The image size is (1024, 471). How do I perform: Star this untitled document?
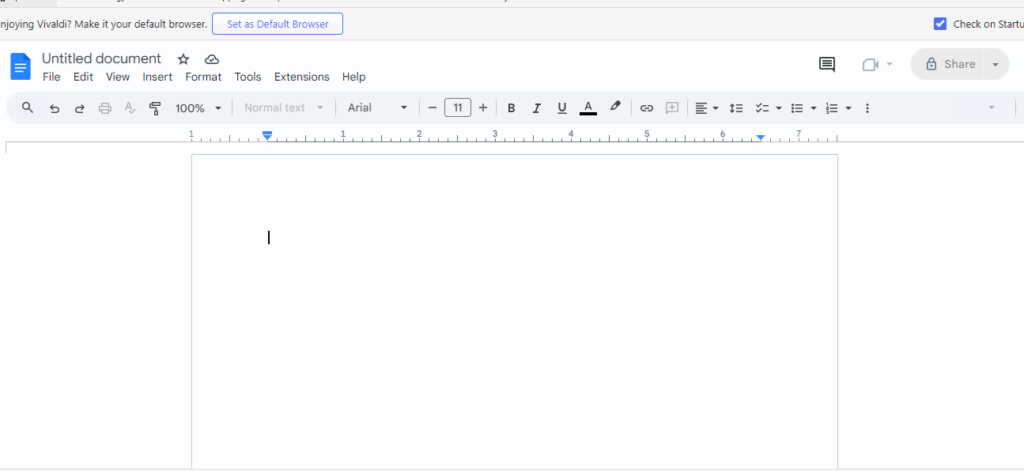click(x=183, y=59)
